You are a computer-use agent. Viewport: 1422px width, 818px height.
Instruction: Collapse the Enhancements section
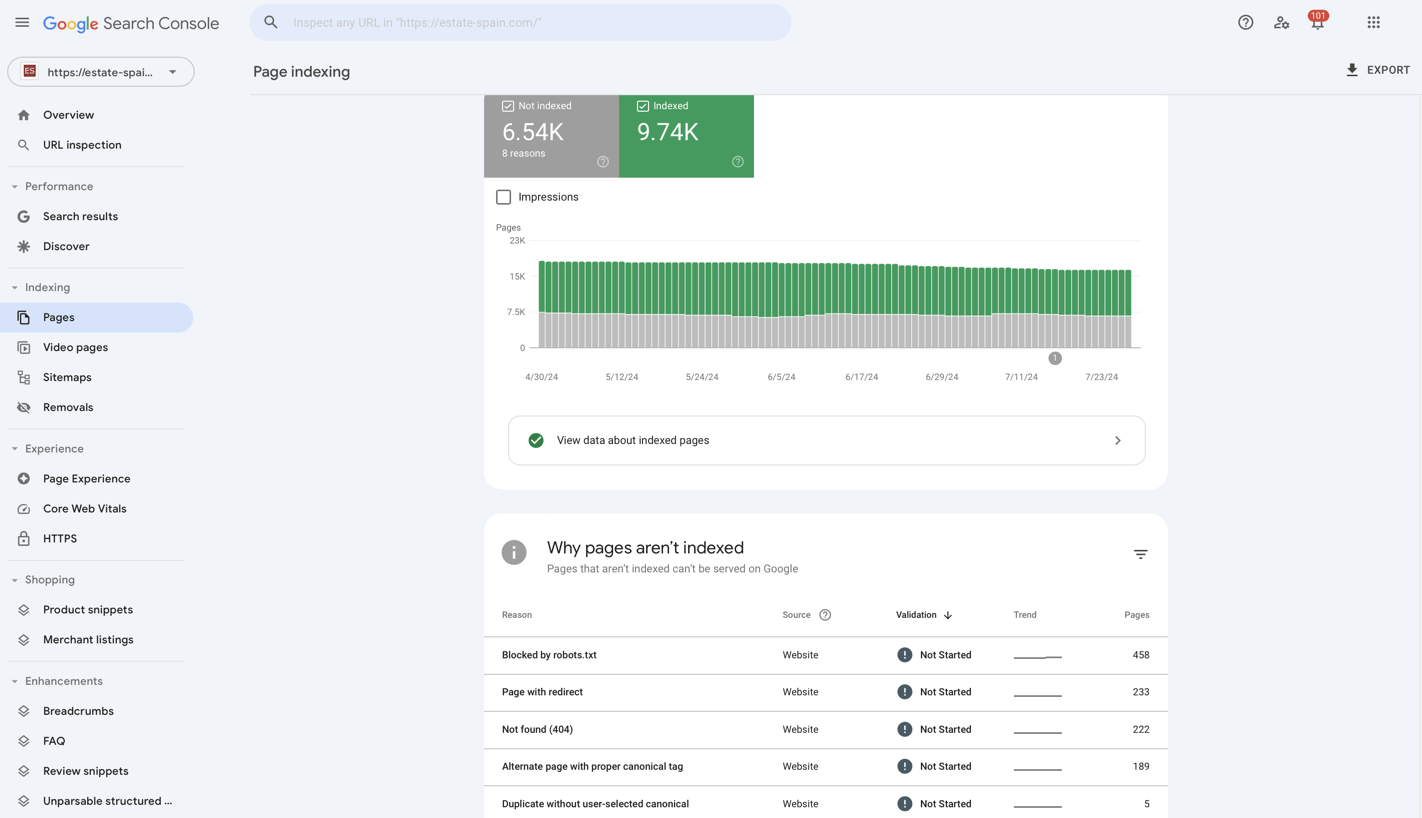click(13, 680)
